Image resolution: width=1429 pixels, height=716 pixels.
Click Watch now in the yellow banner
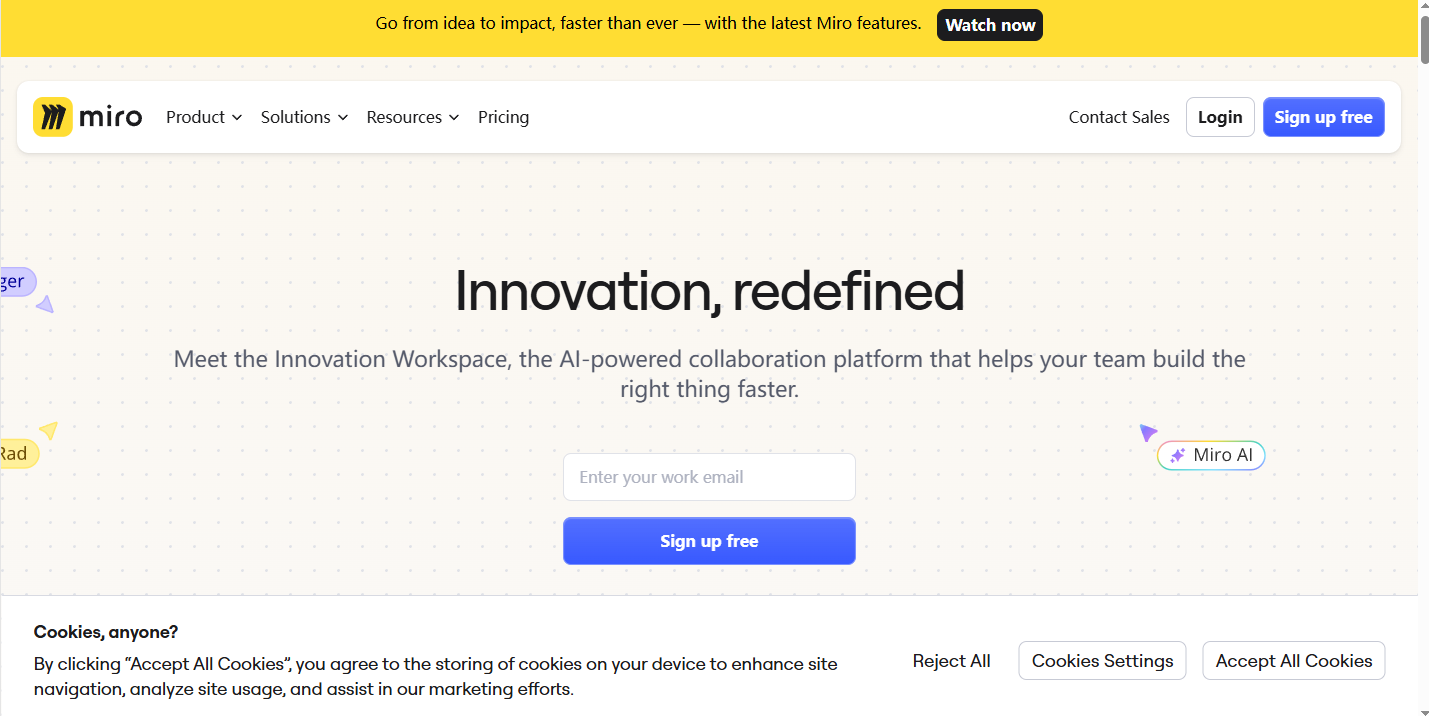tap(990, 25)
